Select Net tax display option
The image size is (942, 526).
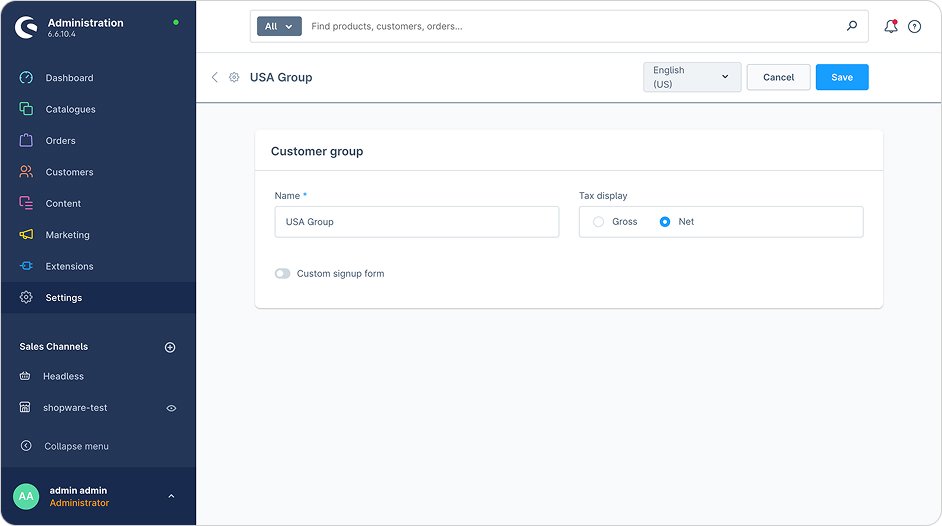pyautogui.click(x=665, y=222)
